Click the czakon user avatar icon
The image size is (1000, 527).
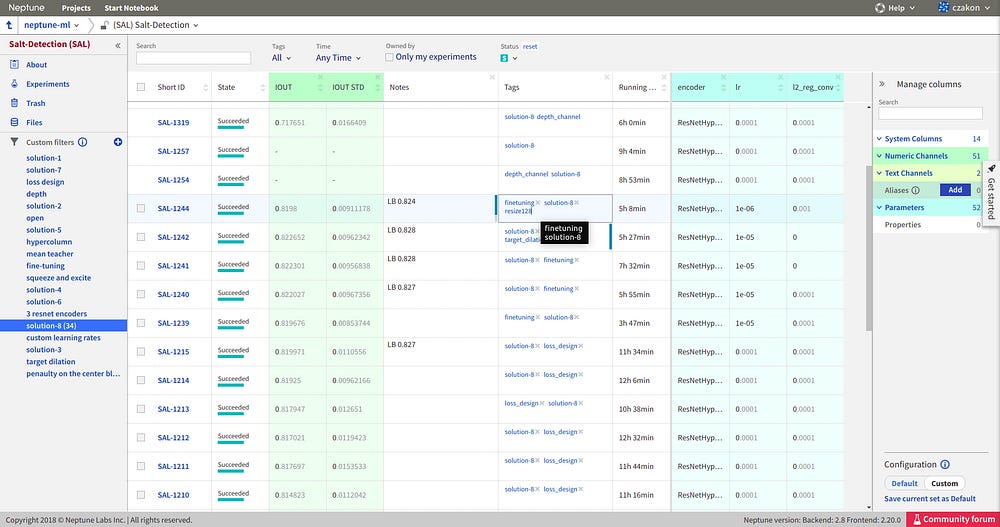tap(944, 8)
